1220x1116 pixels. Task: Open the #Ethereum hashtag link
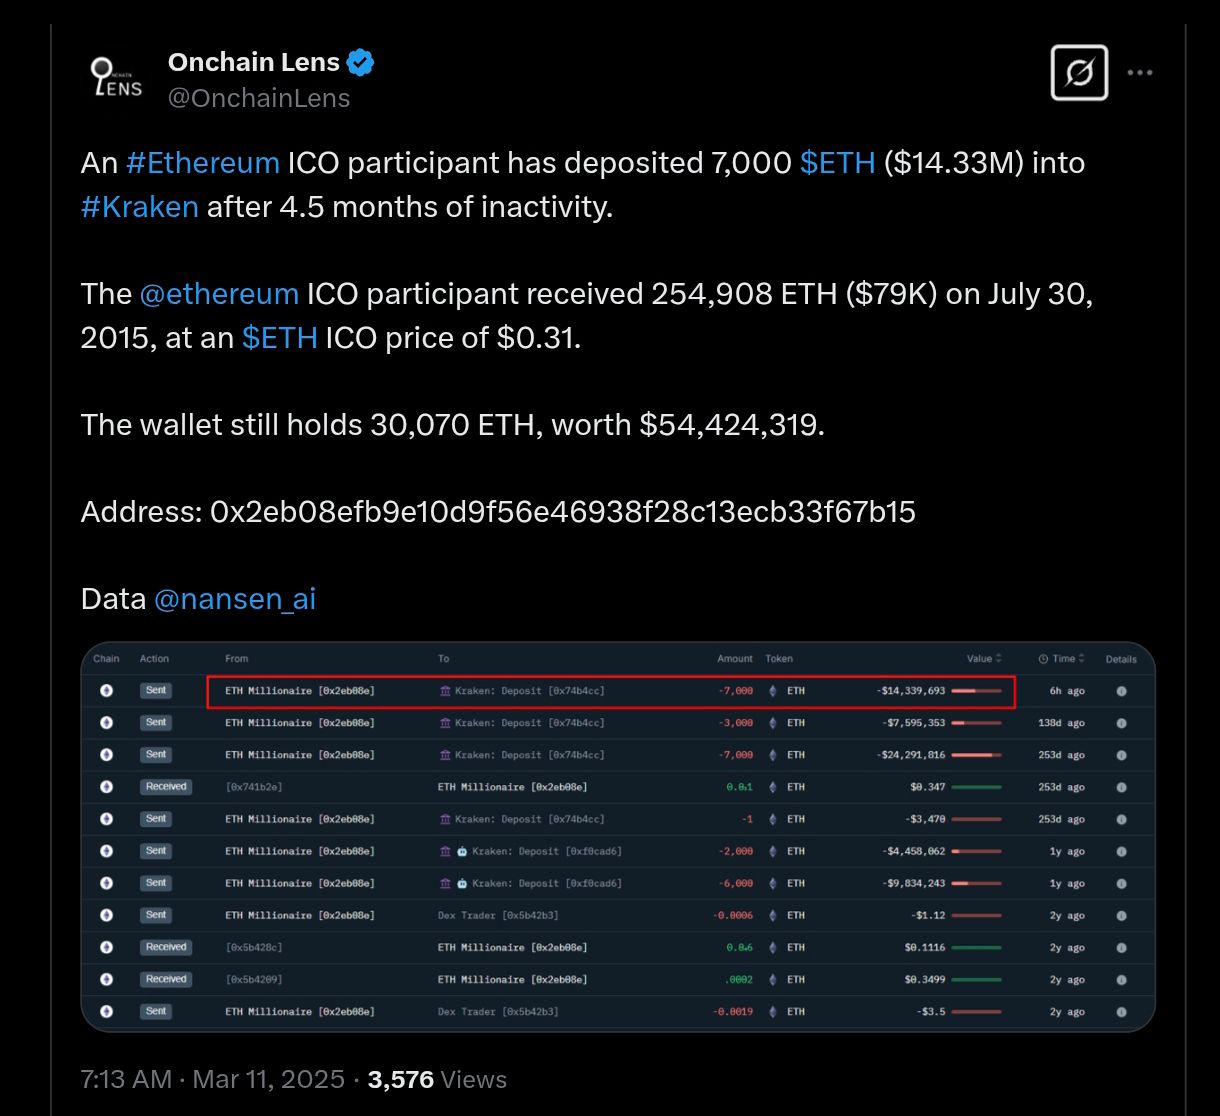[x=203, y=162]
